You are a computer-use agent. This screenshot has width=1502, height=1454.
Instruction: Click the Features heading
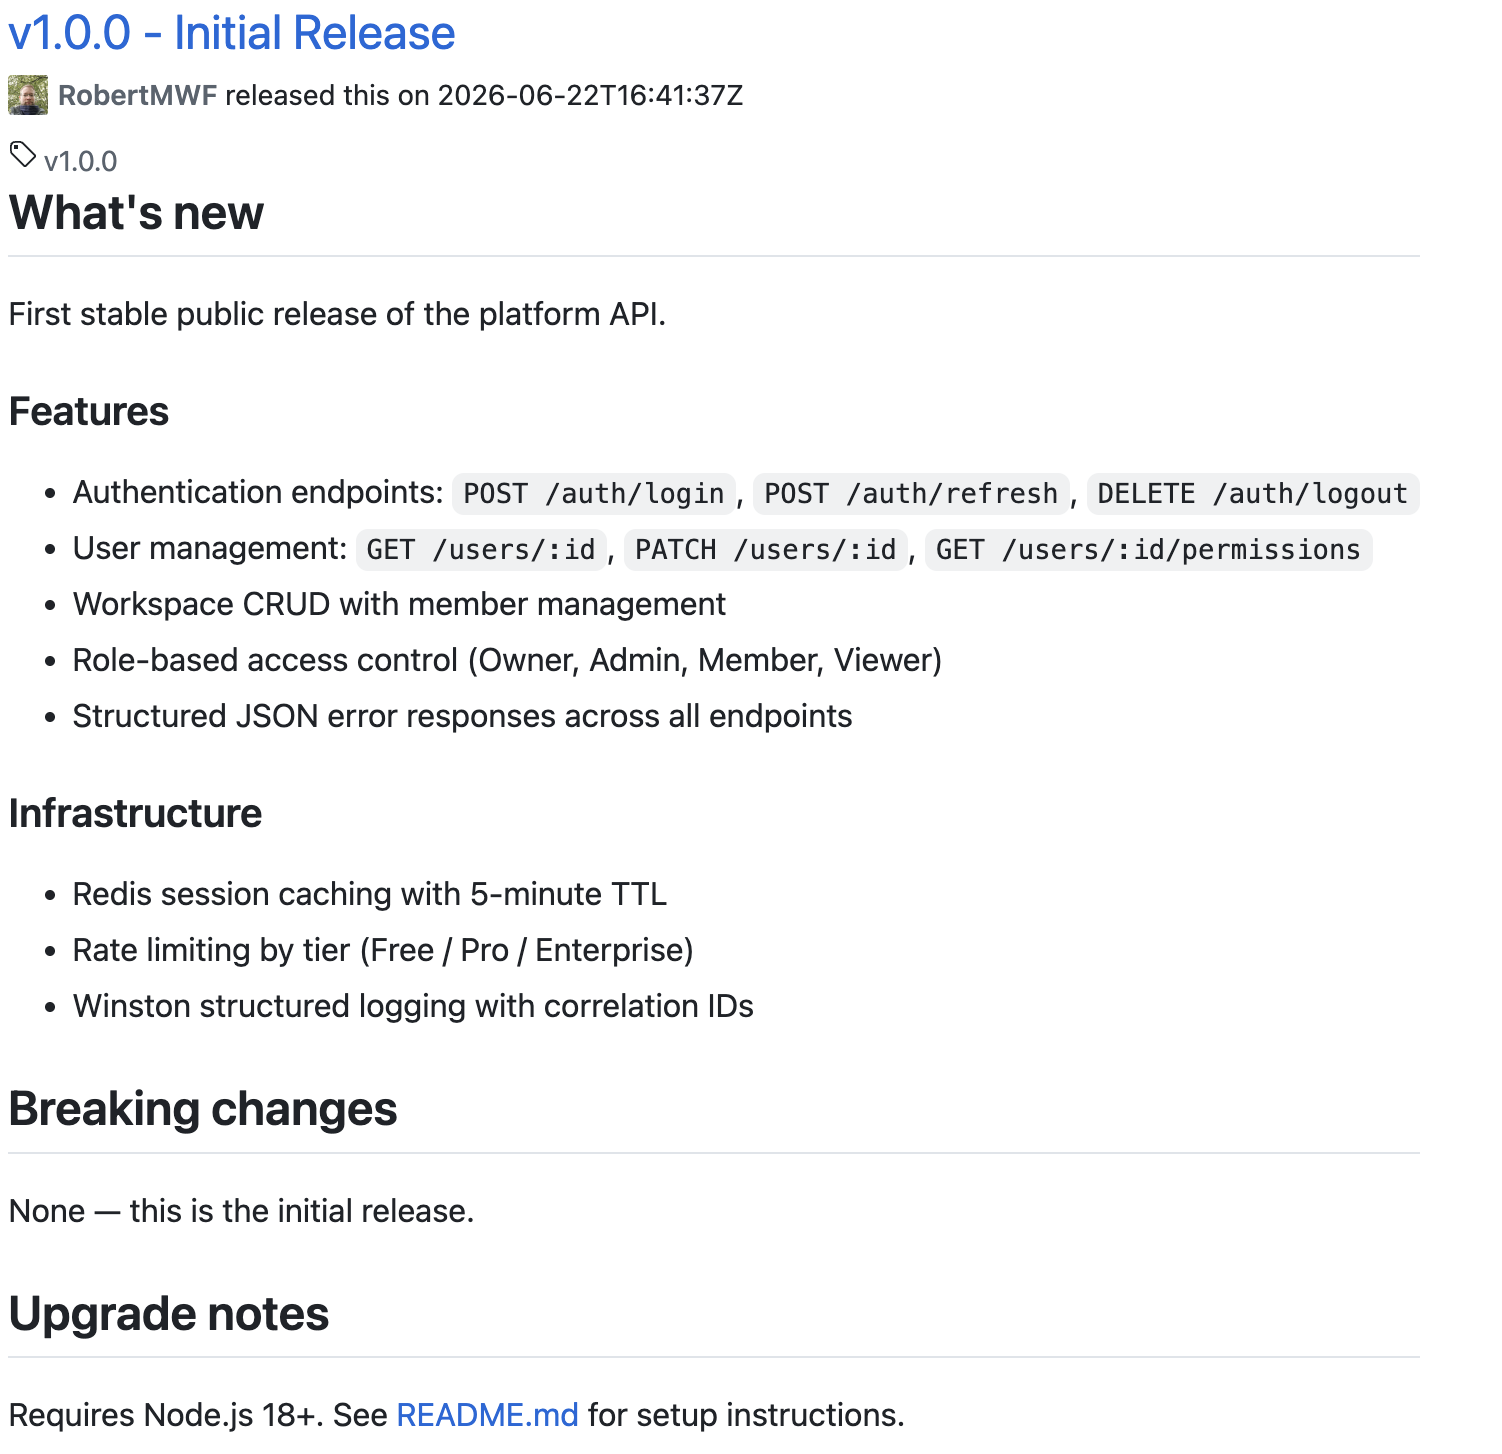pyautogui.click(x=89, y=412)
